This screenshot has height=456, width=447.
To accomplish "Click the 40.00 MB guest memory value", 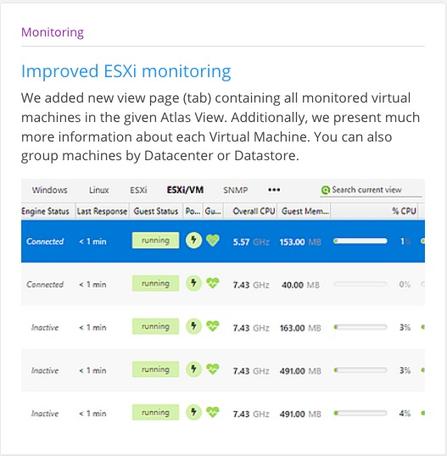I will point(301,285).
